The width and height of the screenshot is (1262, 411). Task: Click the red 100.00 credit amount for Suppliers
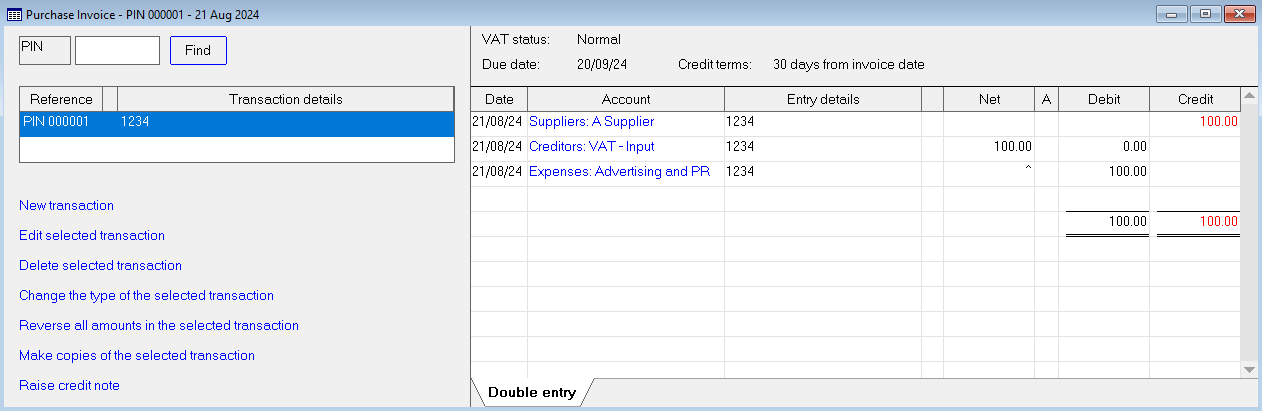[x=1219, y=121]
